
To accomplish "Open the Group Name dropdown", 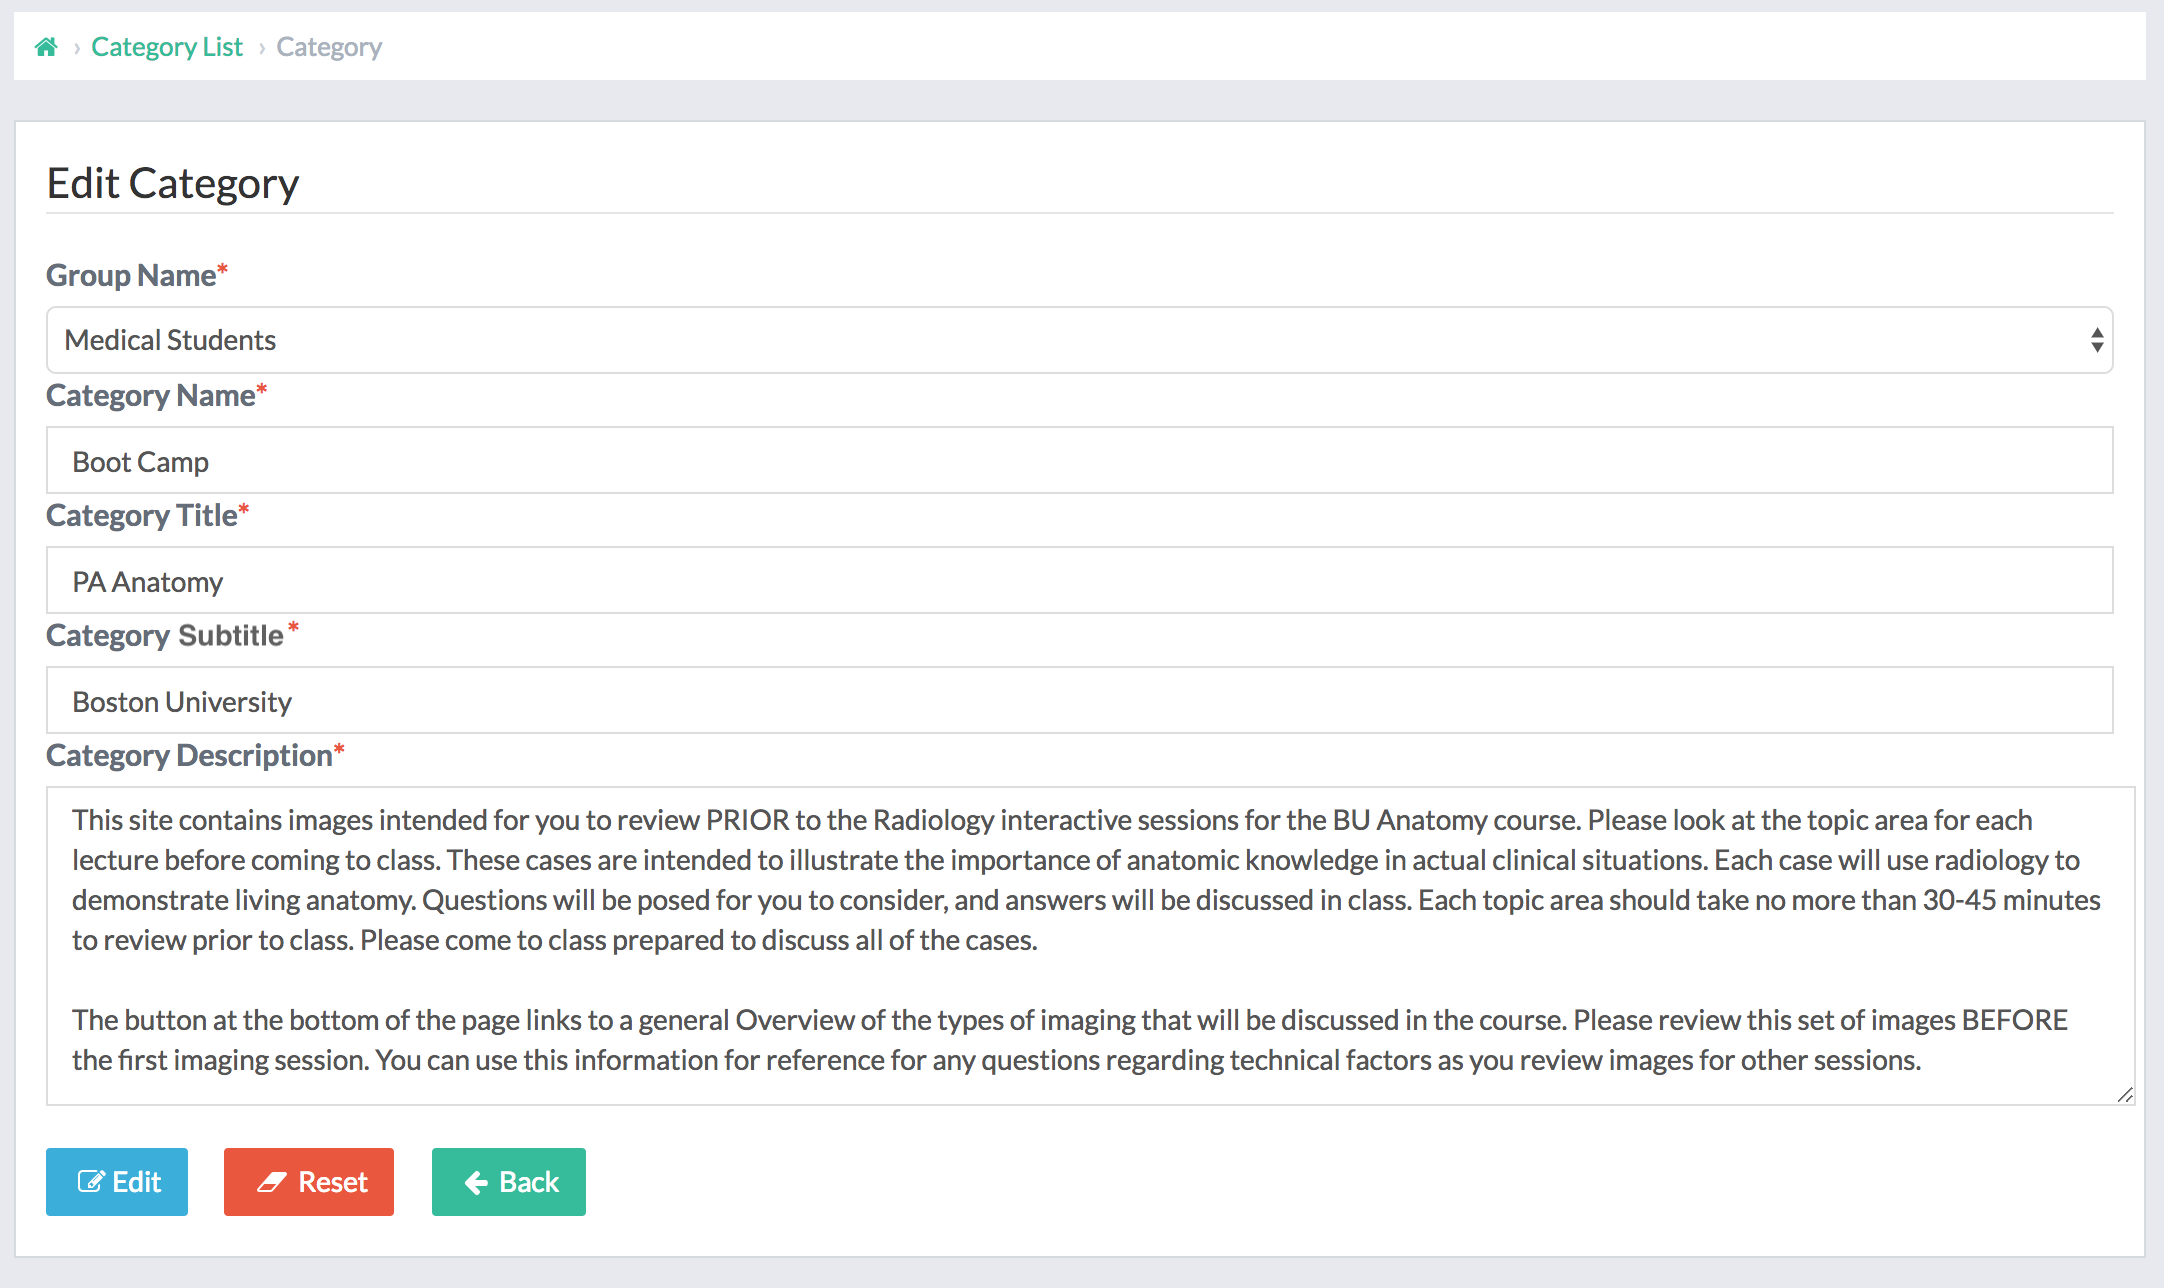I will 1079,340.
